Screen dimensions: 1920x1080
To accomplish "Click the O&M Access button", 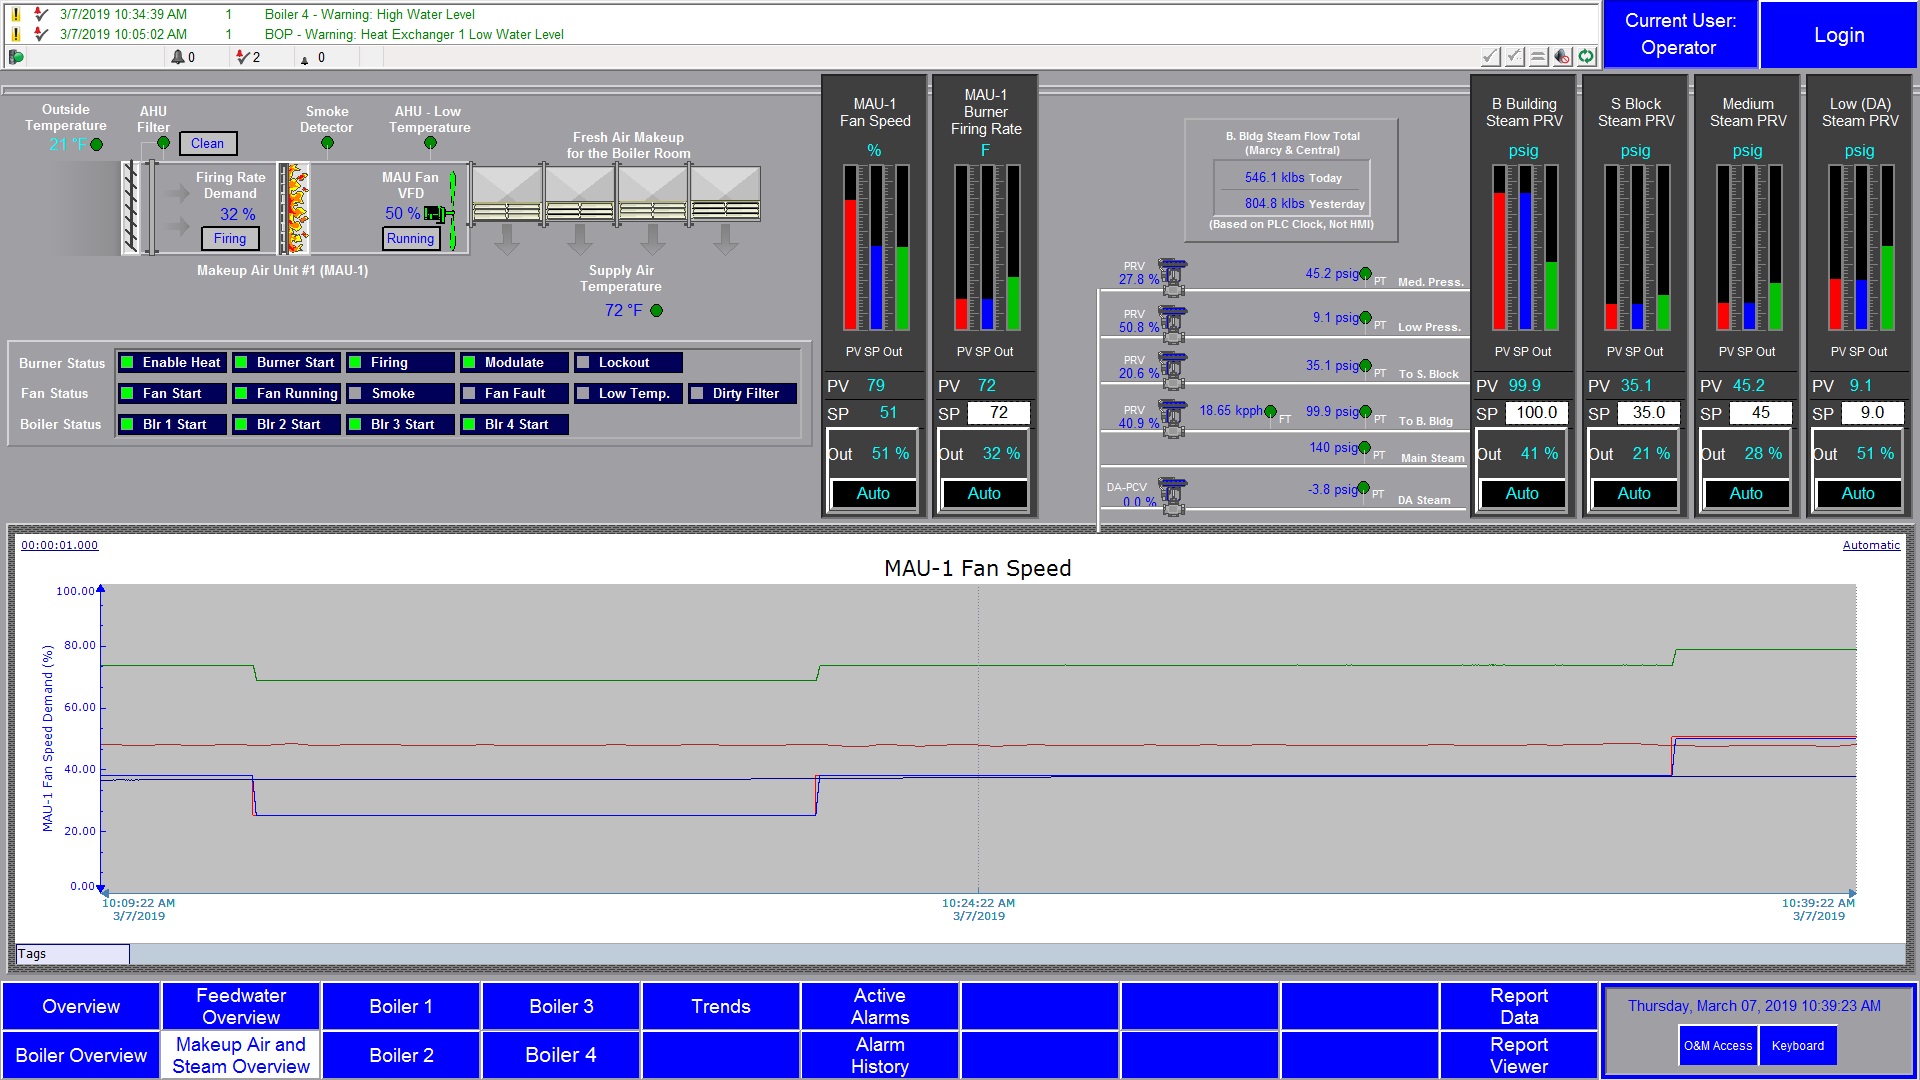I will [1718, 1046].
